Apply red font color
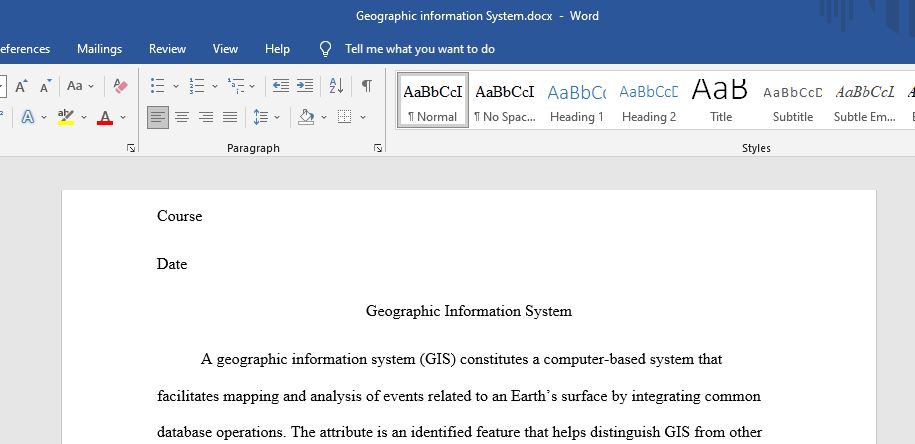Viewport: 915px width, 444px height. point(105,117)
